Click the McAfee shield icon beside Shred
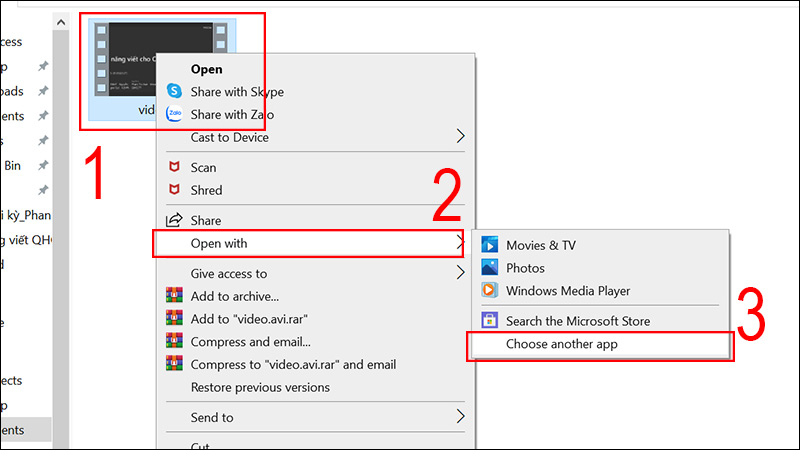 (x=174, y=189)
